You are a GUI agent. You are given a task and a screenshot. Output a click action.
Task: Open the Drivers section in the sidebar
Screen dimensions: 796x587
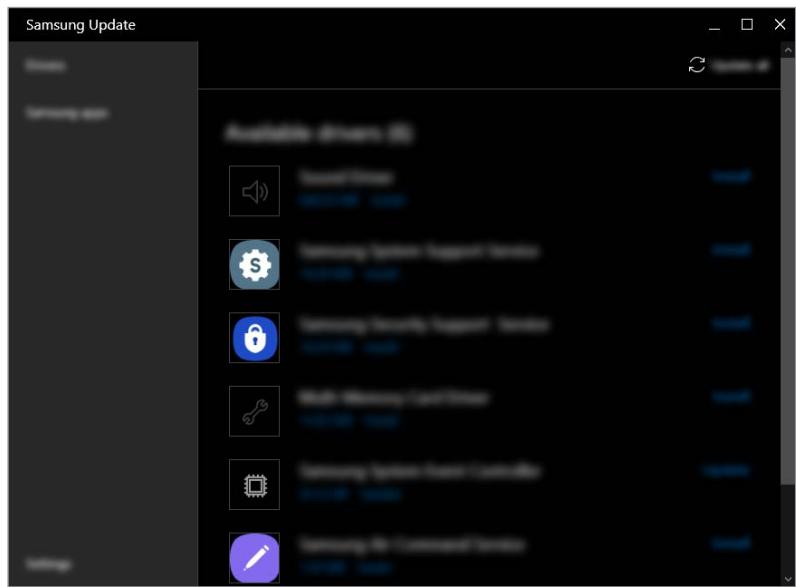tap(46, 65)
